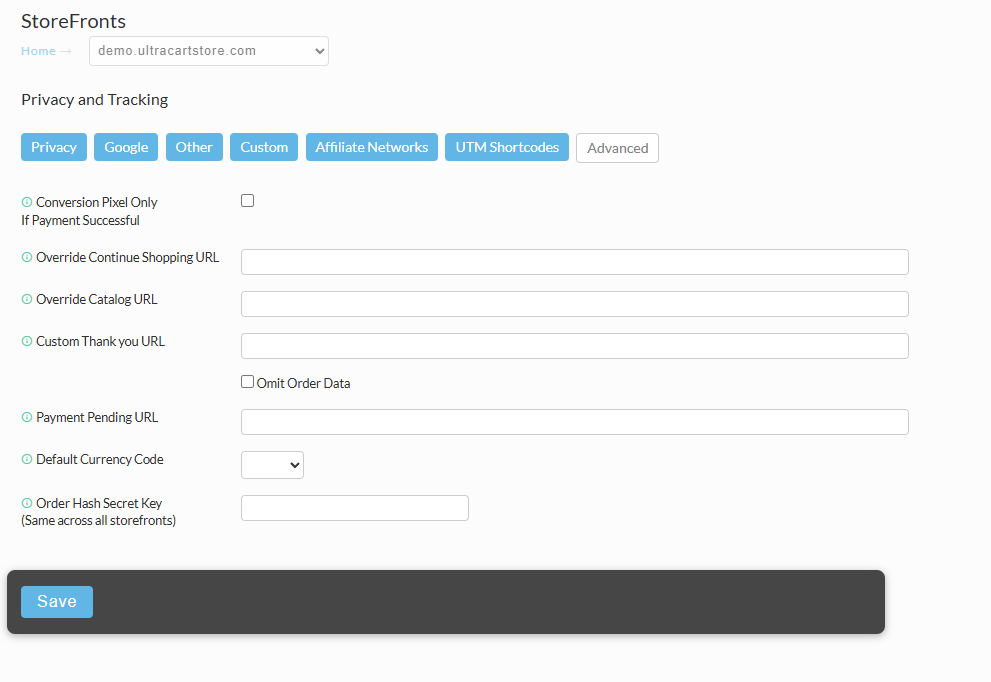991x682 pixels.
Task: Click info icon beside Payment Pending URL
Action: [x=27, y=417]
